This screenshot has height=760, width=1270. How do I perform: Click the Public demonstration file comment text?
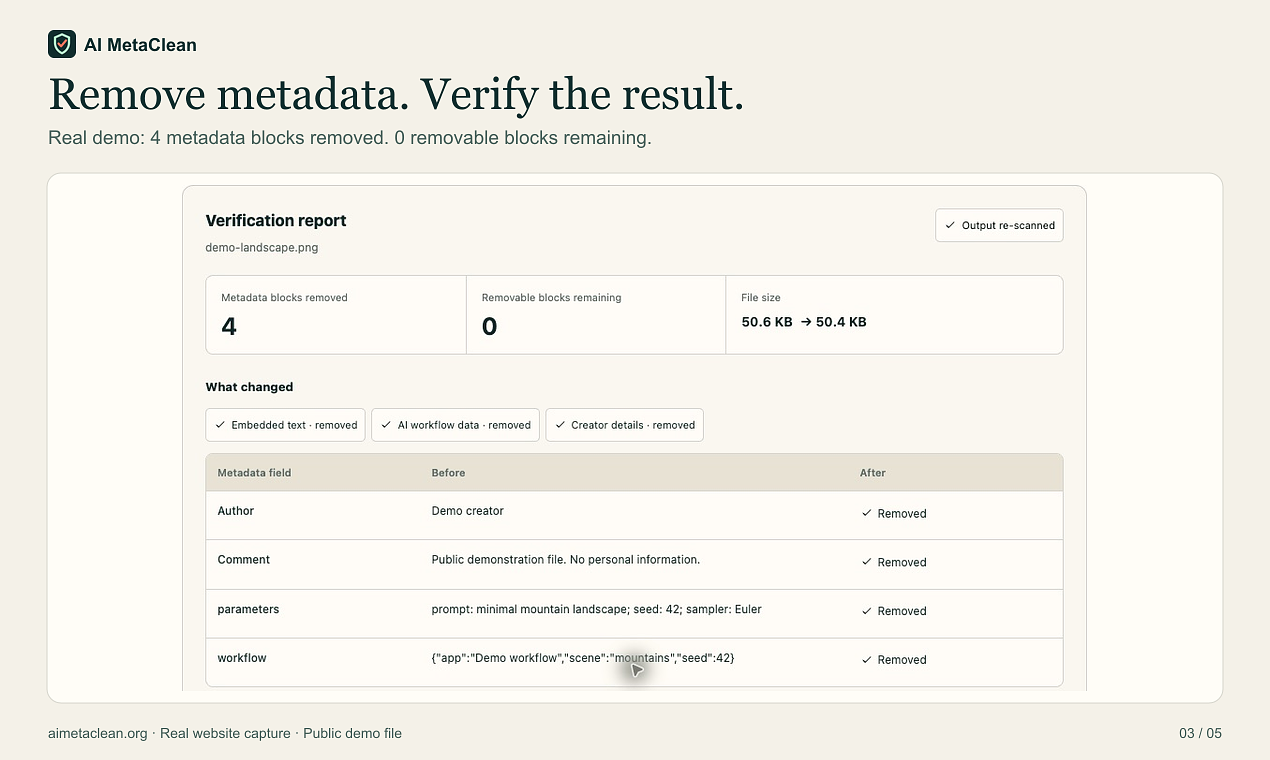(x=565, y=560)
